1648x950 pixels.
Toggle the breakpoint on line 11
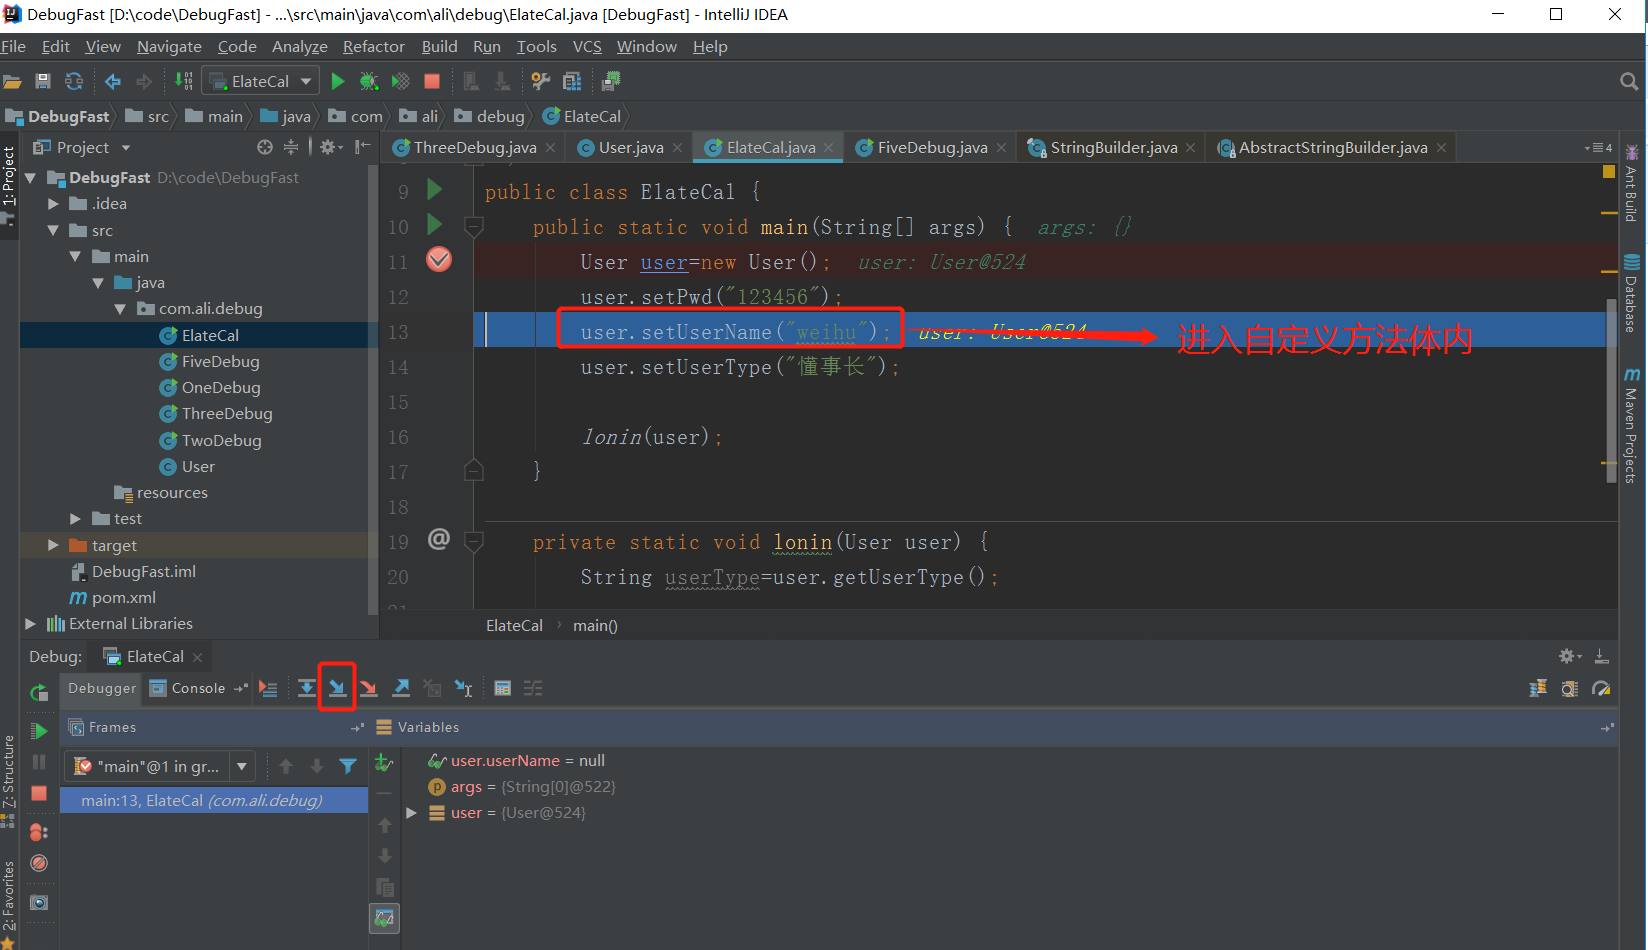(439, 260)
